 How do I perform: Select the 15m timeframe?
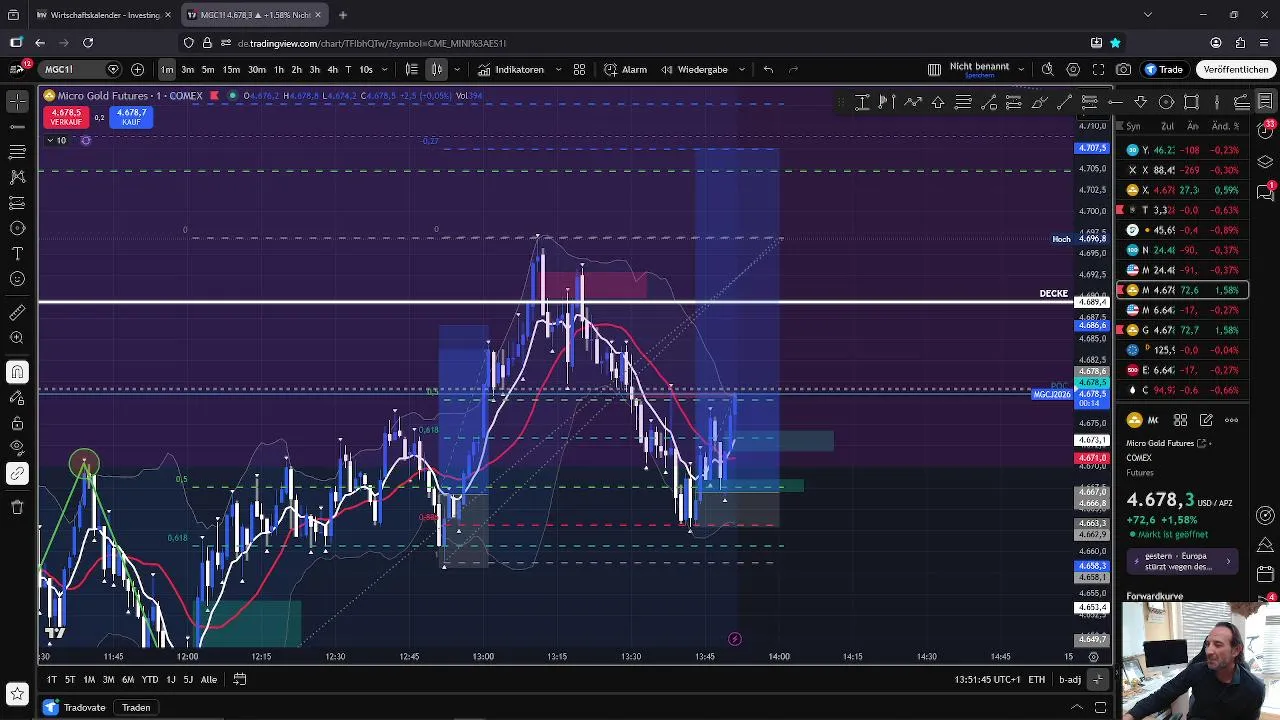pos(231,69)
